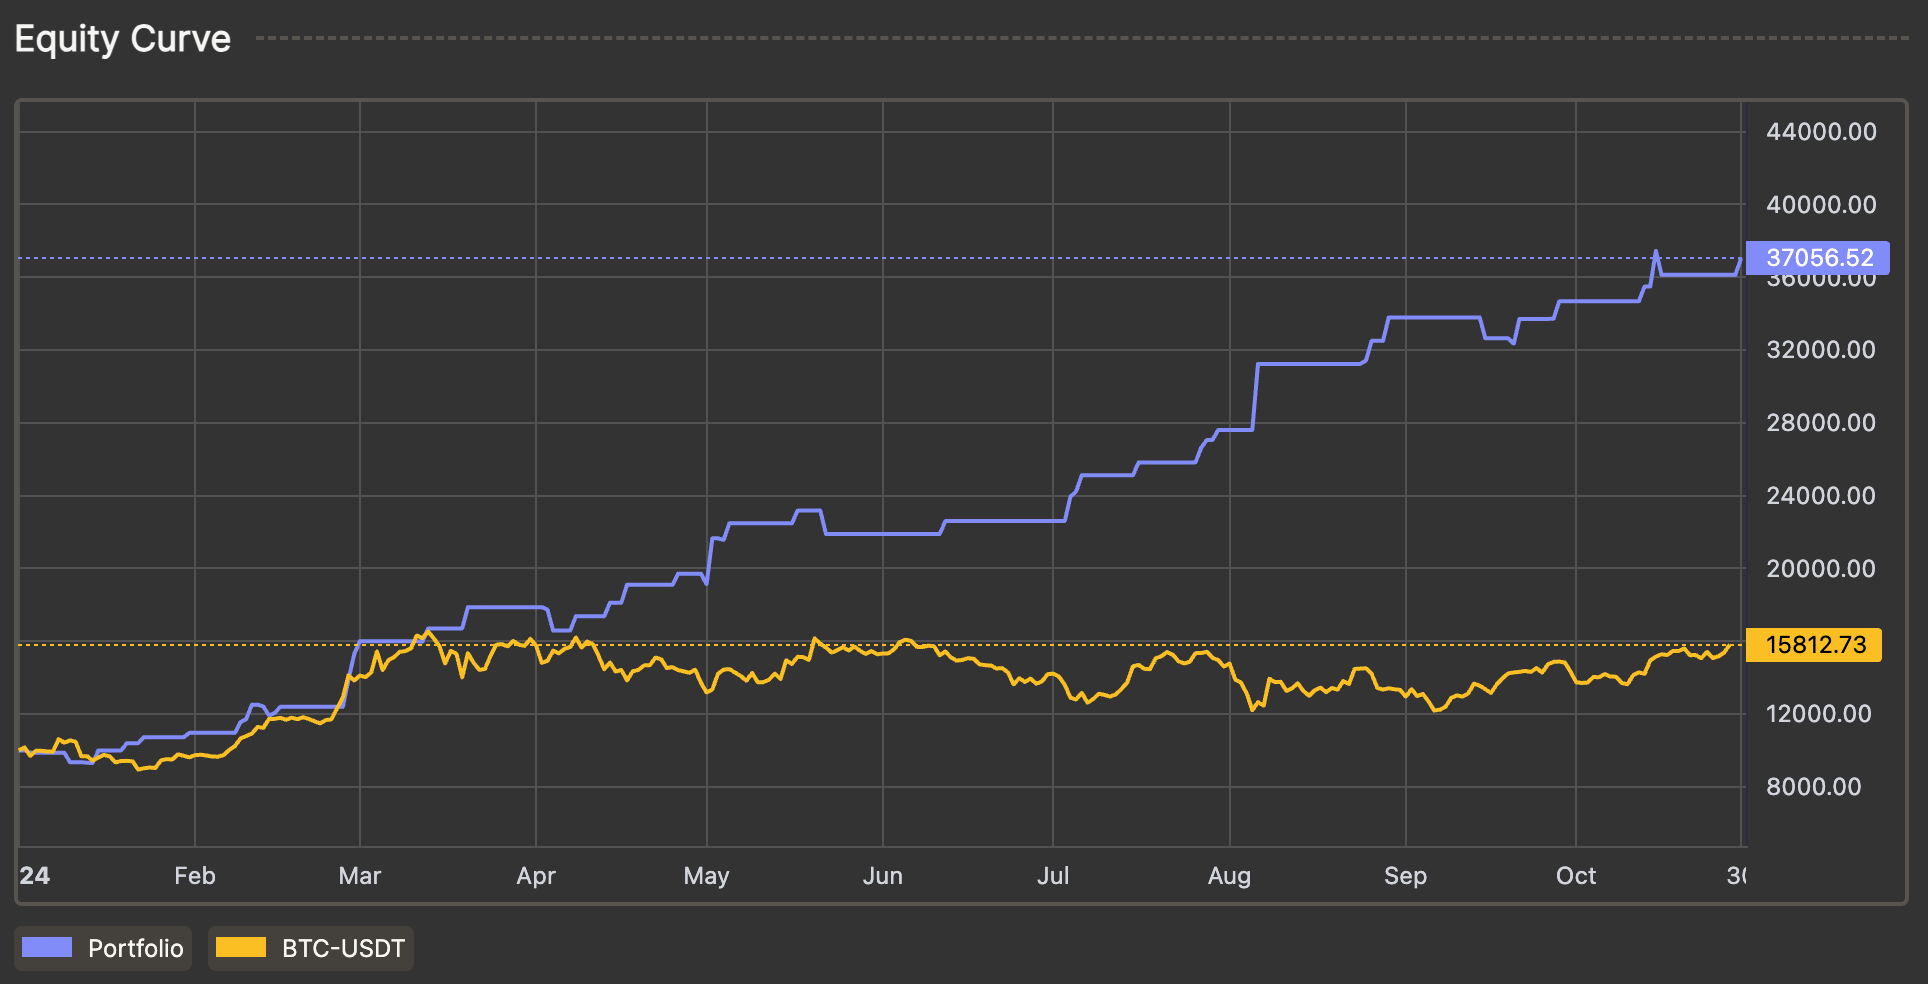1928x984 pixels.
Task: Click the BTC-USDT value label 15812.73
Action: tap(1814, 645)
